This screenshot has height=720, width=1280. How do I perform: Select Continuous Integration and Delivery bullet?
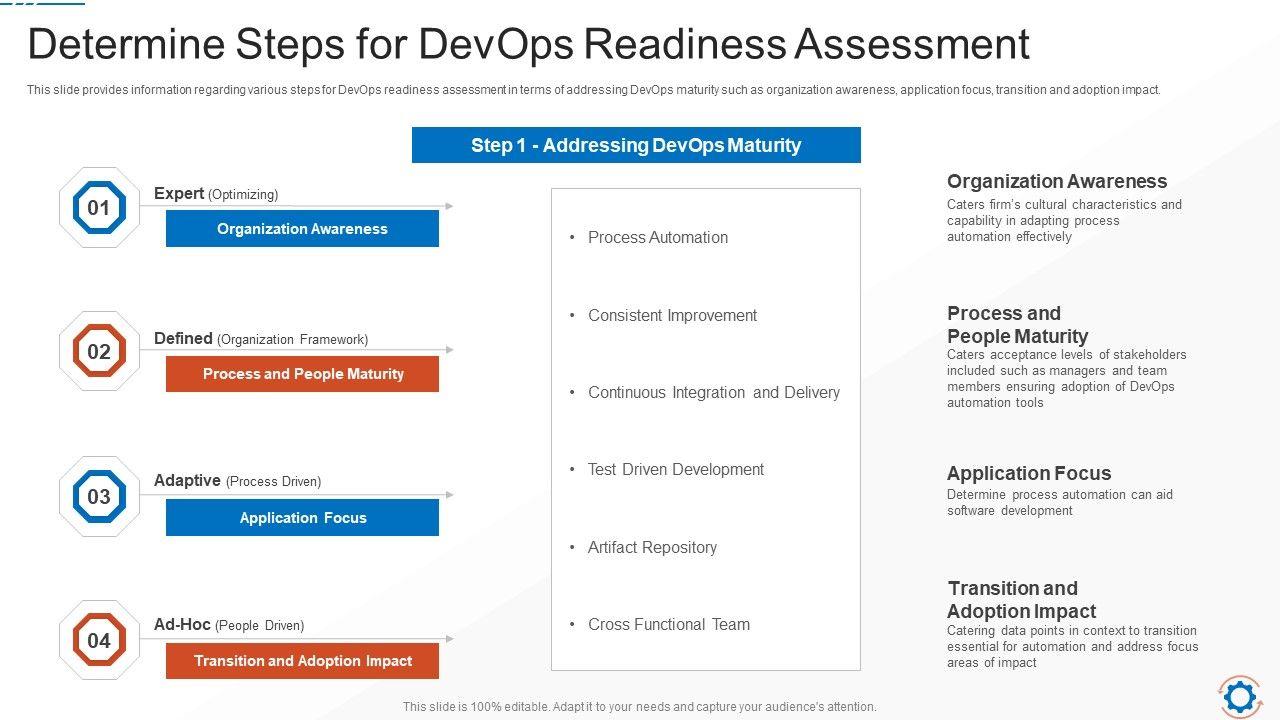[x=713, y=392]
